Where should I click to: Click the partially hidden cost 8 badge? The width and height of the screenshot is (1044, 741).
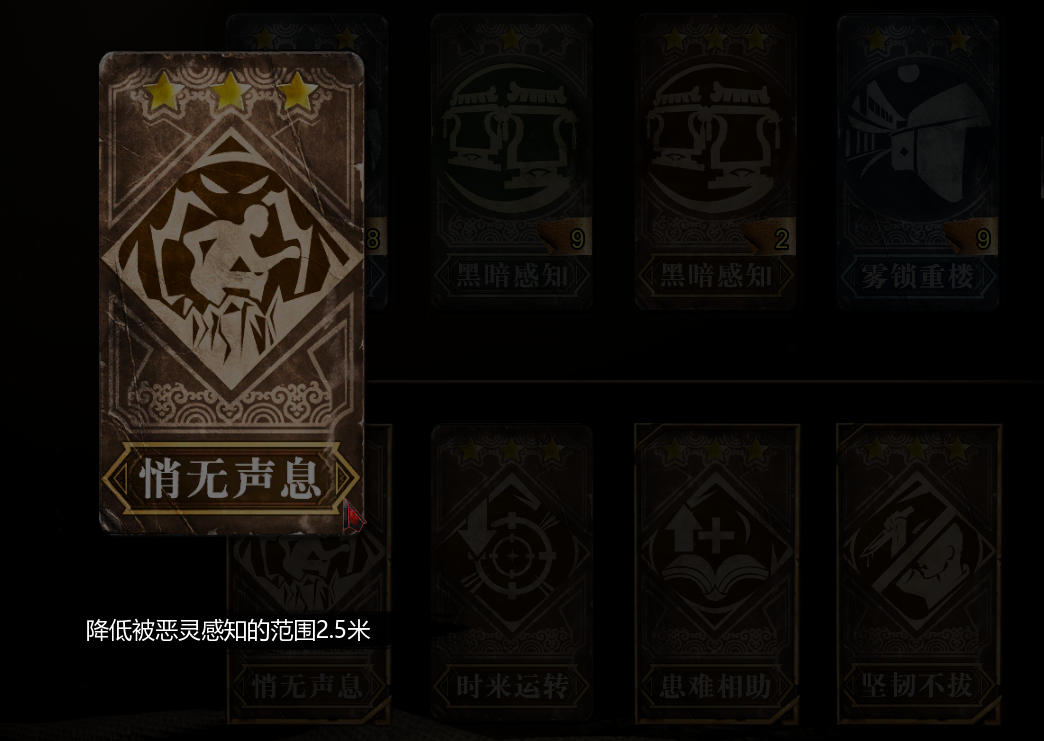point(375,237)
